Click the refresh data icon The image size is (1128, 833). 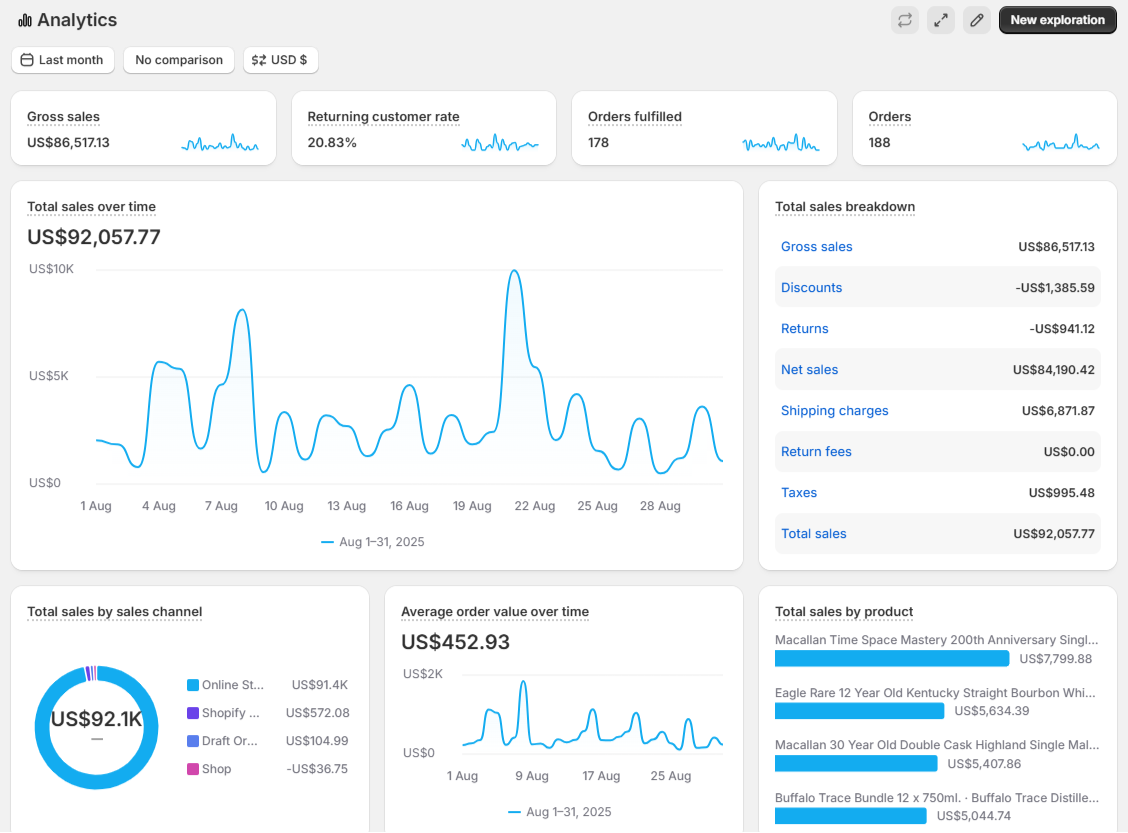[x=905, y=20]
